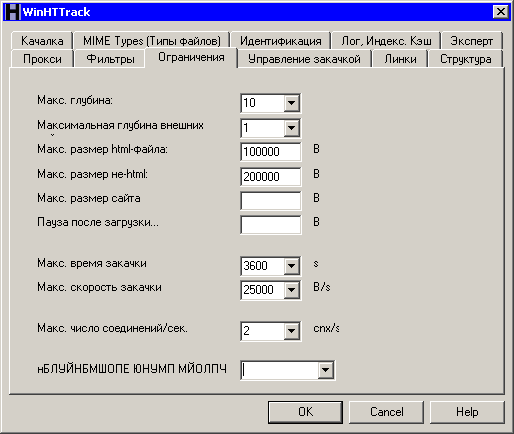Click the Макс. глубина label
514x434 pixels.
click(75, 100)
